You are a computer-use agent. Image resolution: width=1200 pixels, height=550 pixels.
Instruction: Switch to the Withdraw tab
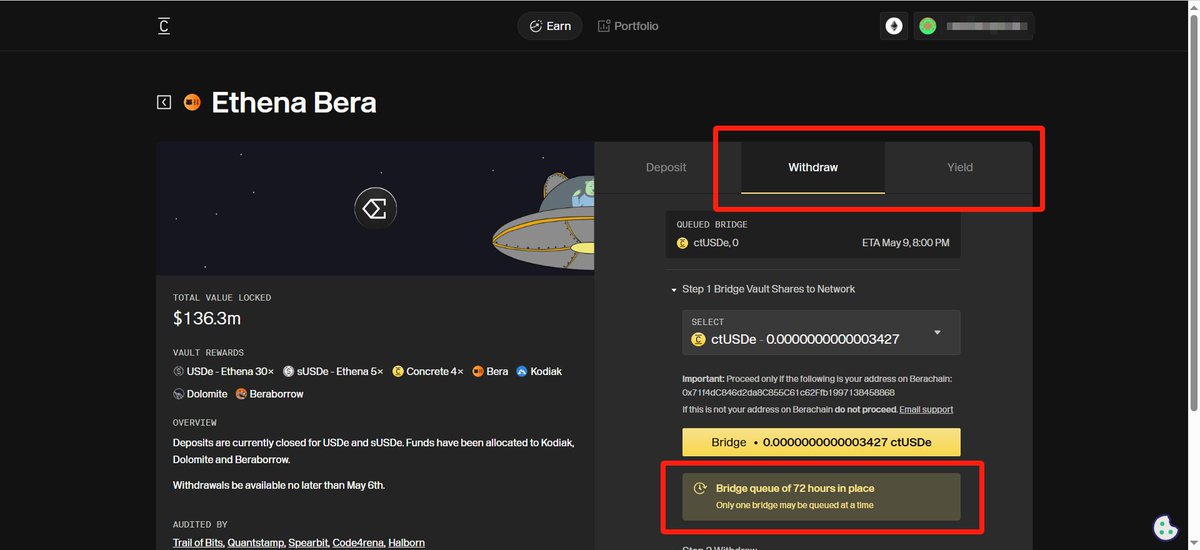tap(813, 167)
